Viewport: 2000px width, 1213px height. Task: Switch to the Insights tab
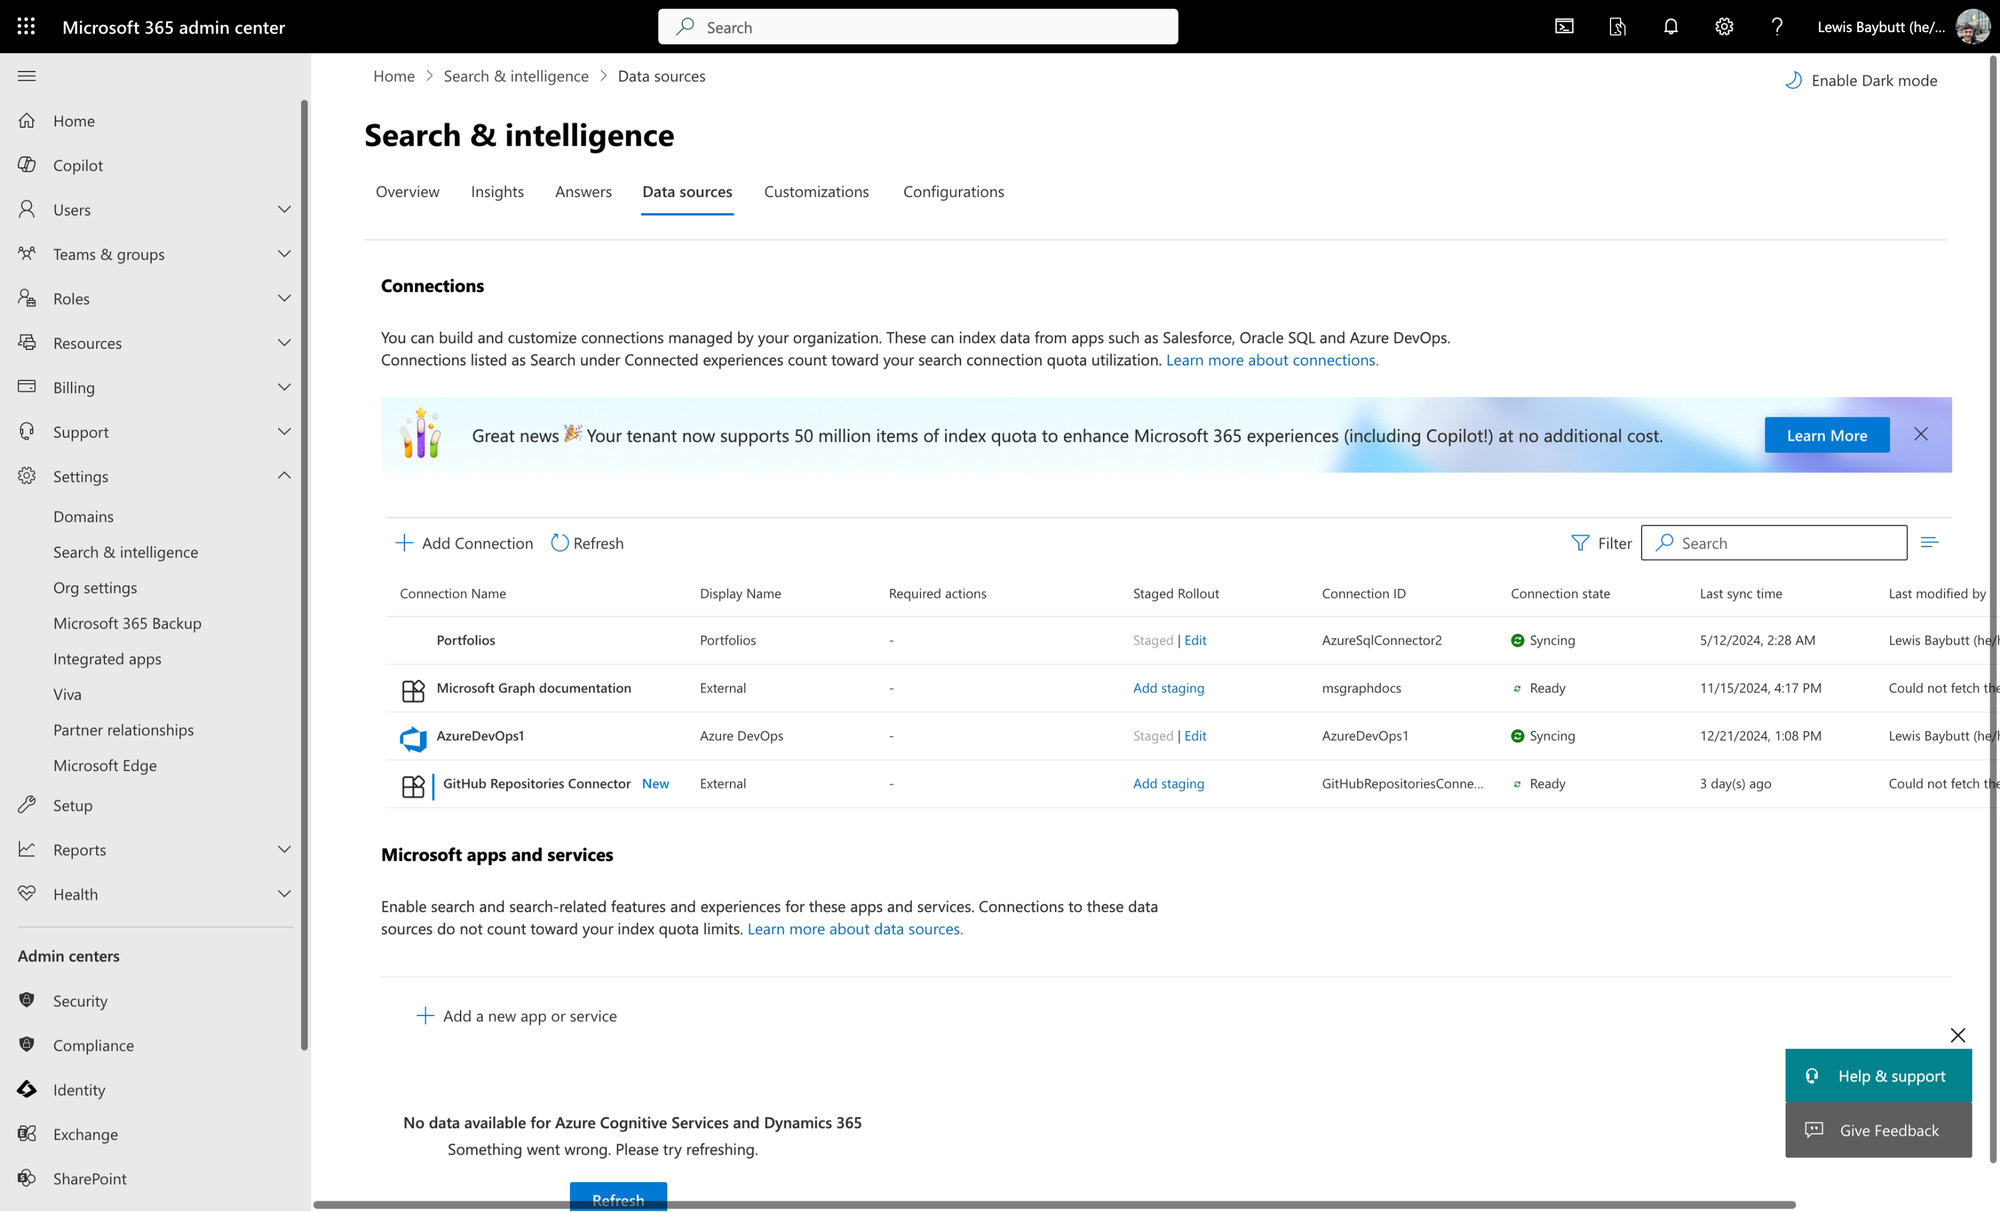tap(497, 191)
